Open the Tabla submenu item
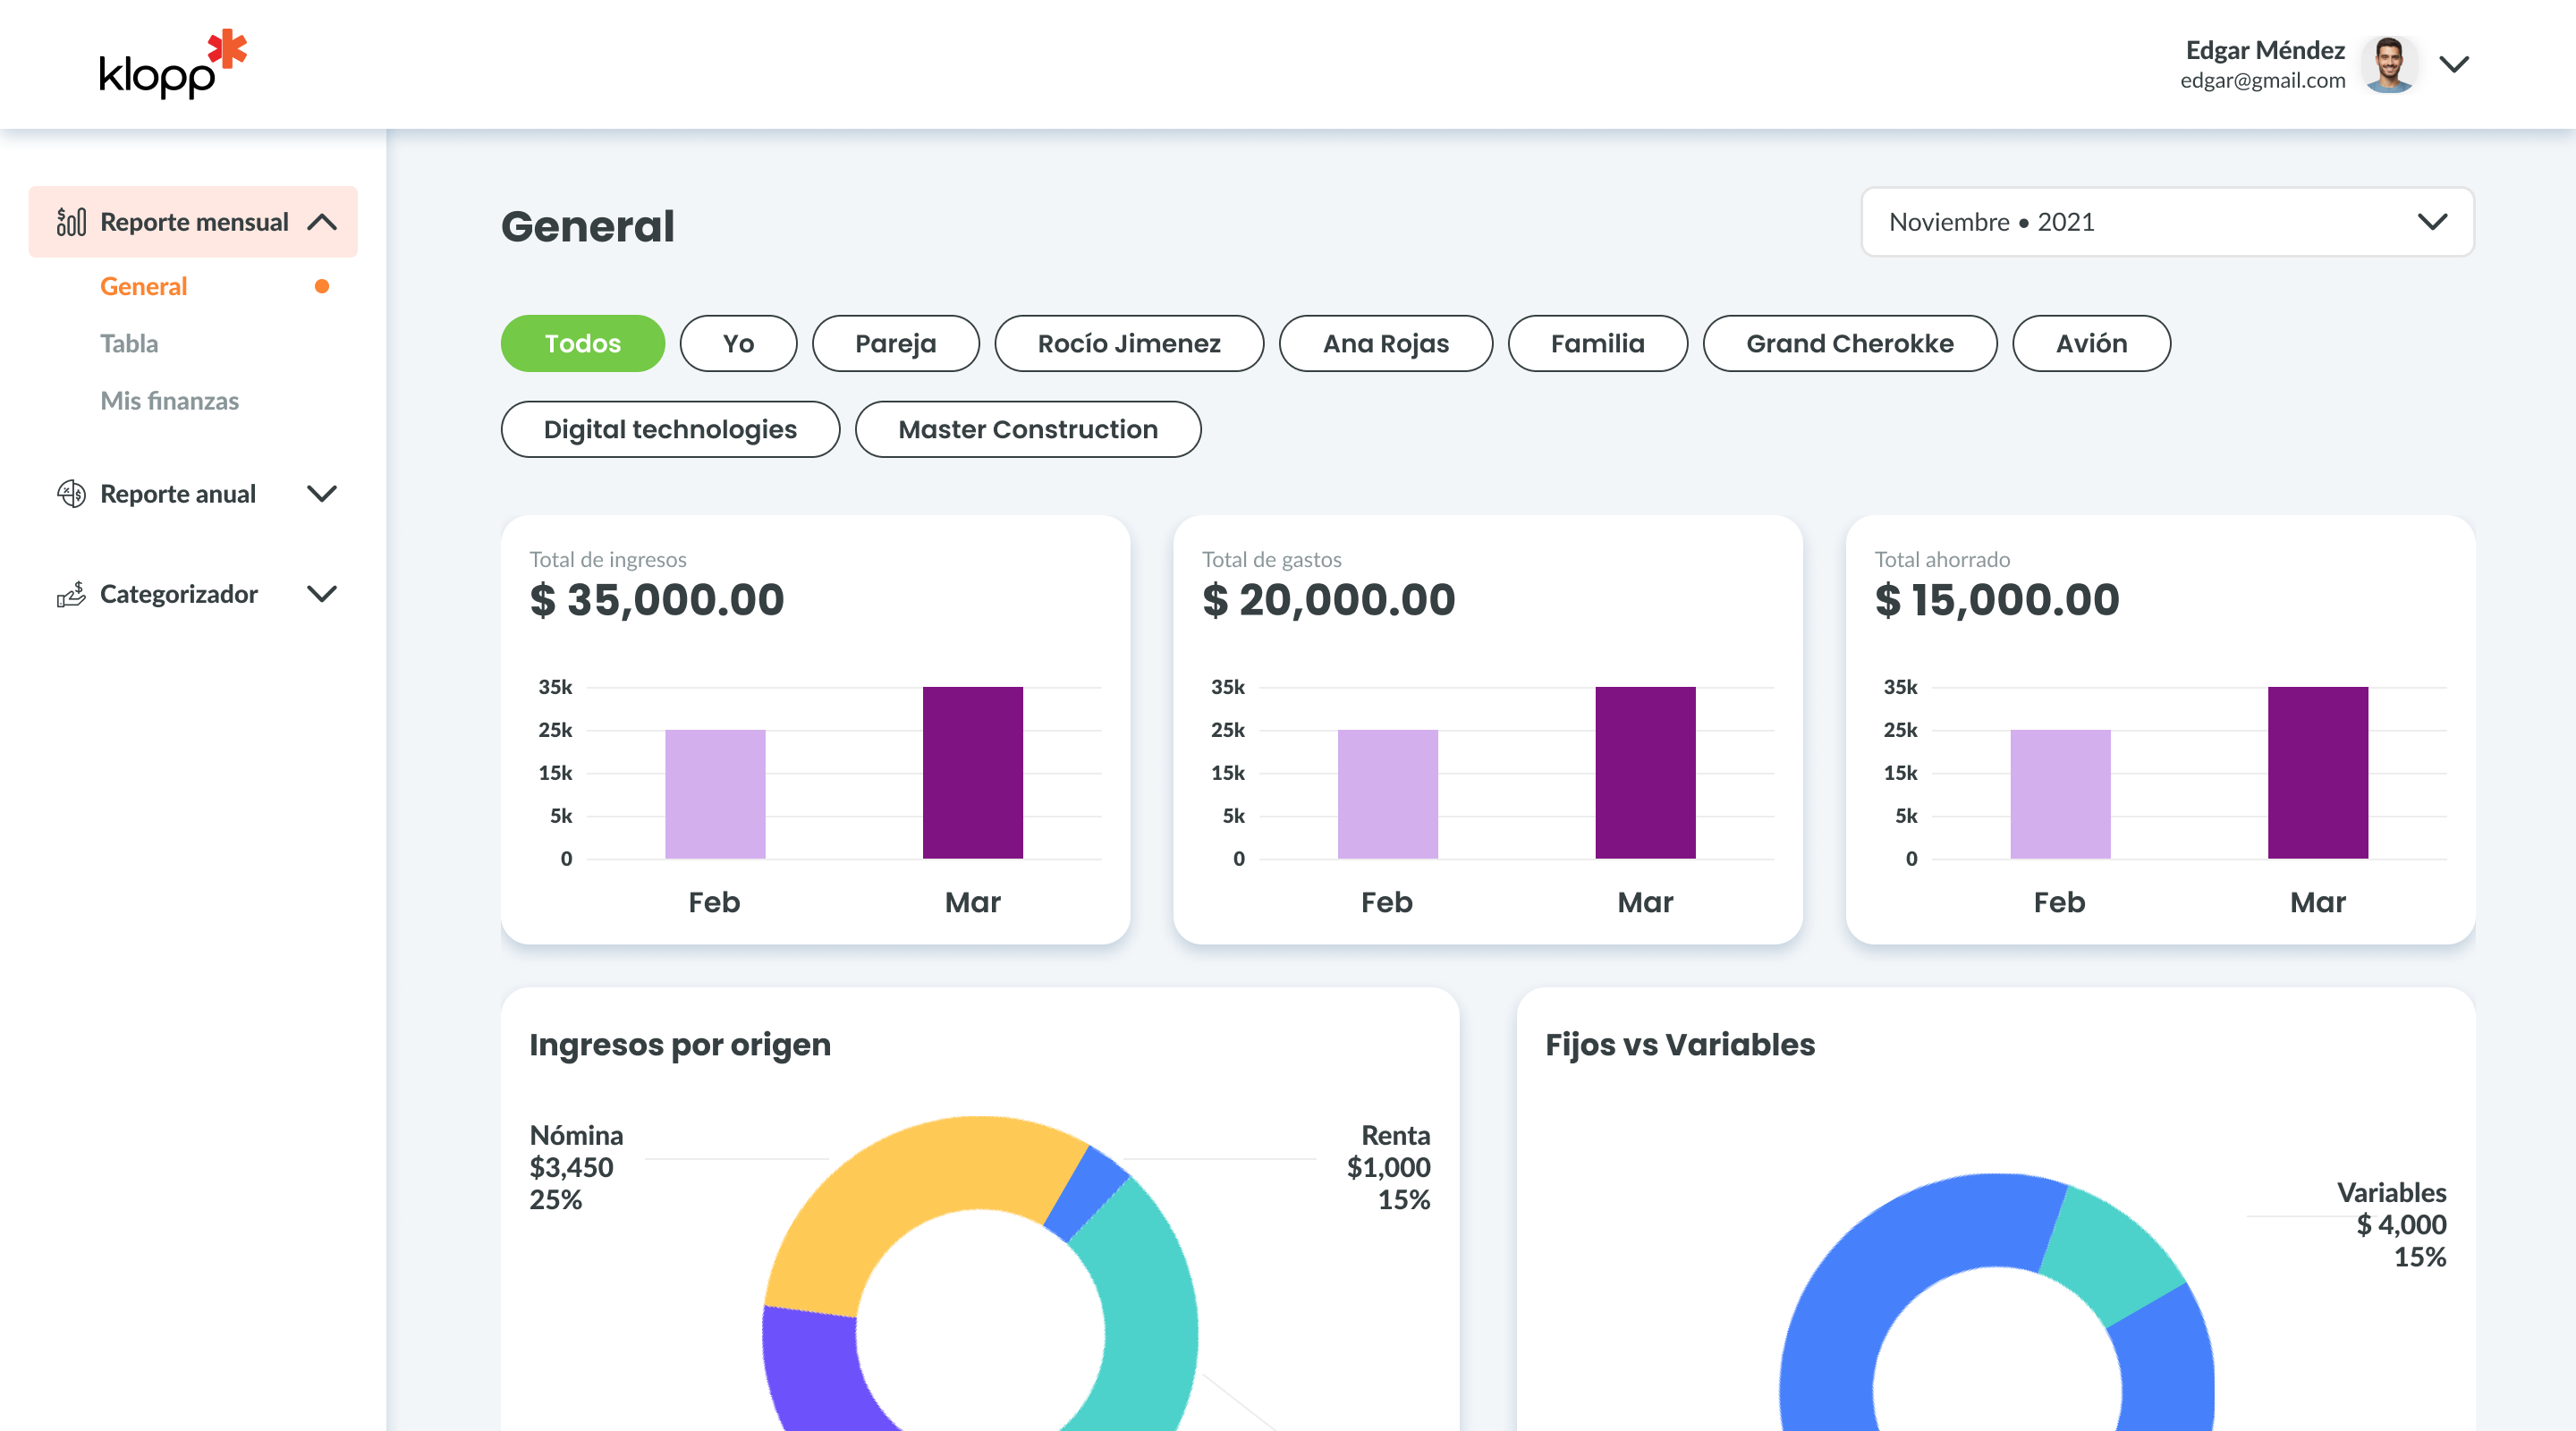2576x1431 pixels. click(129, 343)
